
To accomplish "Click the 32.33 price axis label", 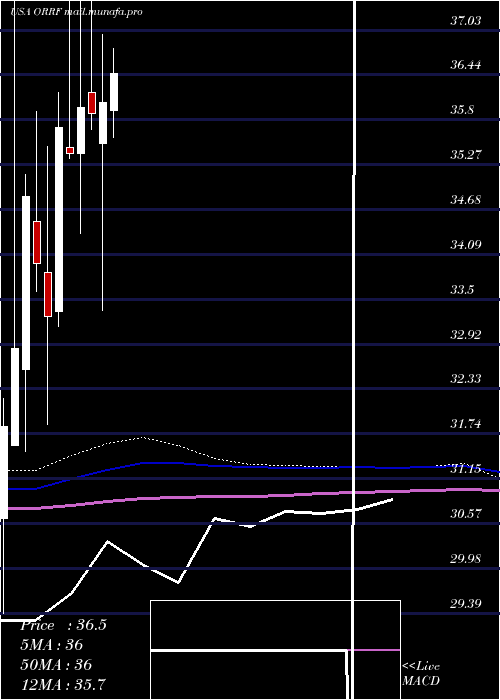I will 466,379.
